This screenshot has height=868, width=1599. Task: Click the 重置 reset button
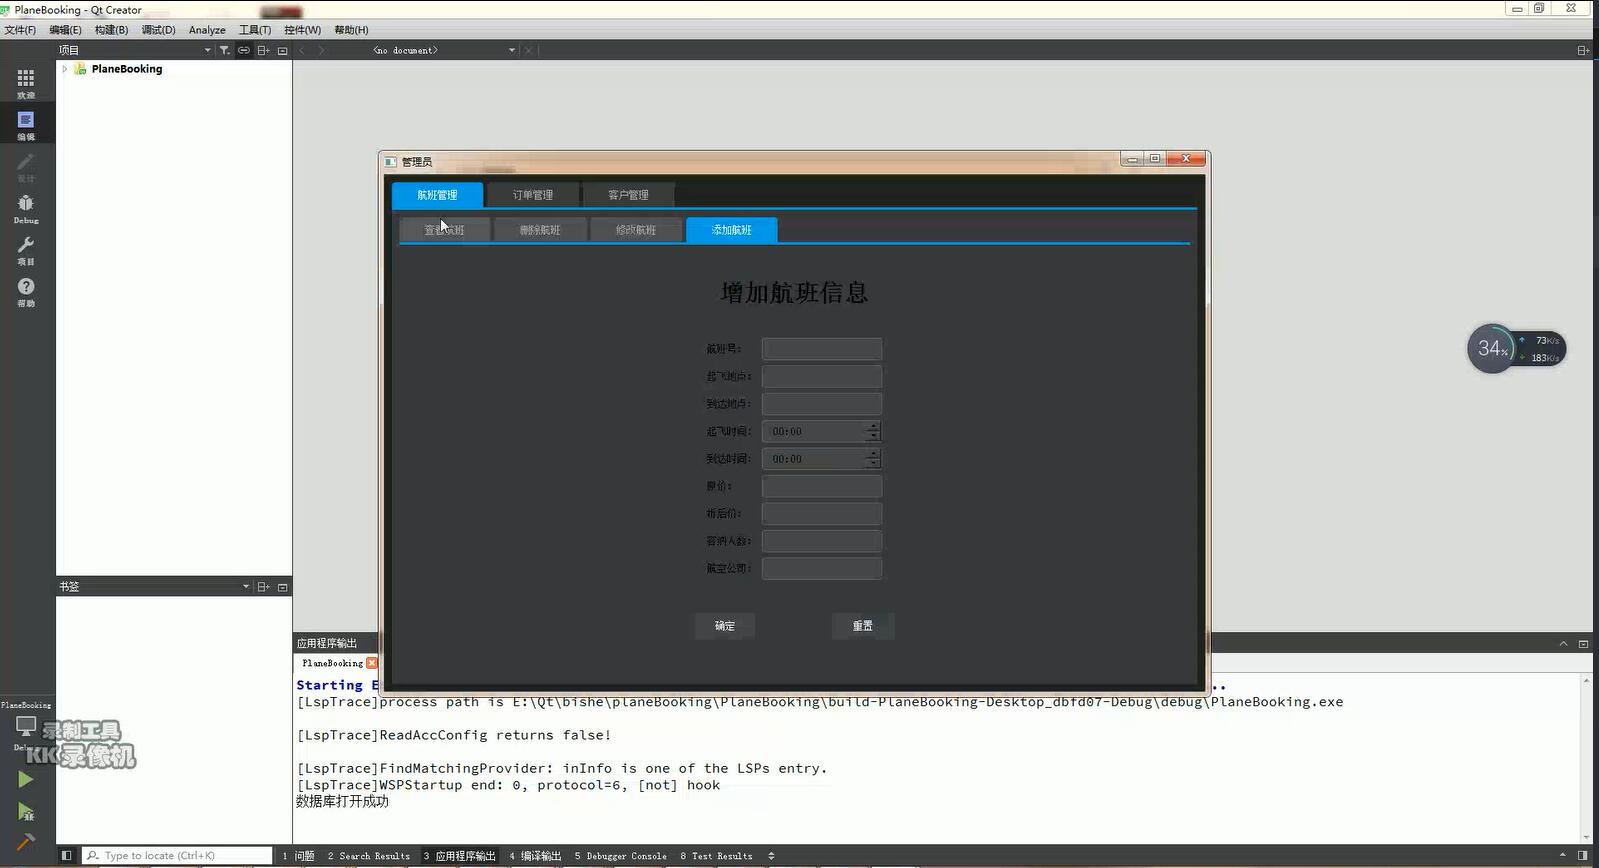click(x=863, y=626)
